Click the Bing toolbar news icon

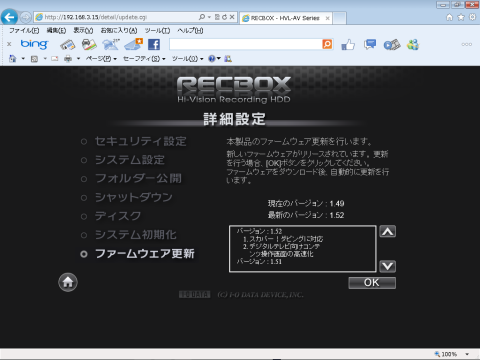click(68, 45)
